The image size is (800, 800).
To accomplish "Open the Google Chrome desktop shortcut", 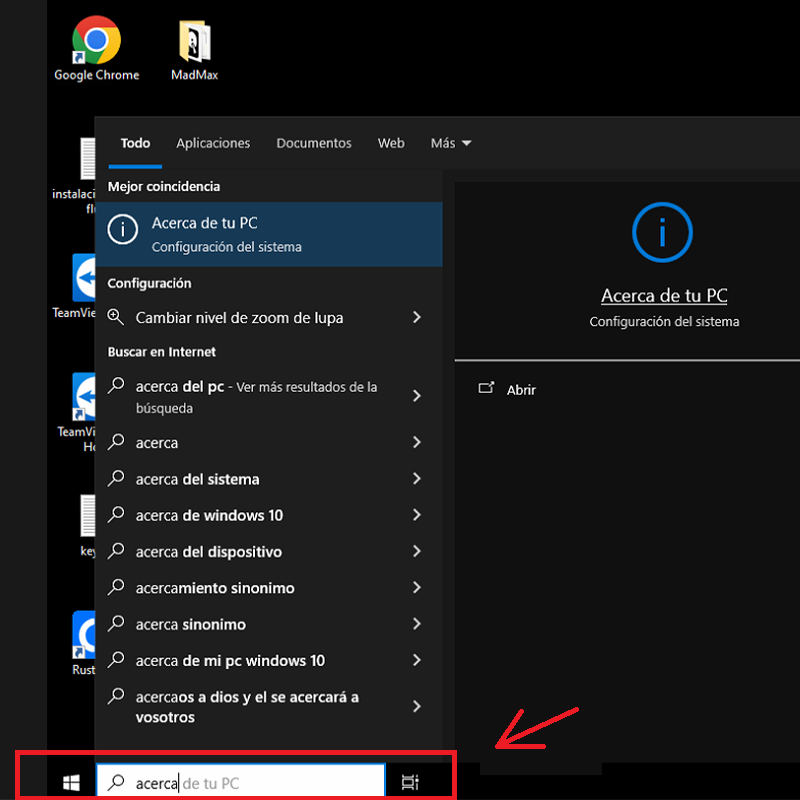I will tap(96, 48).
